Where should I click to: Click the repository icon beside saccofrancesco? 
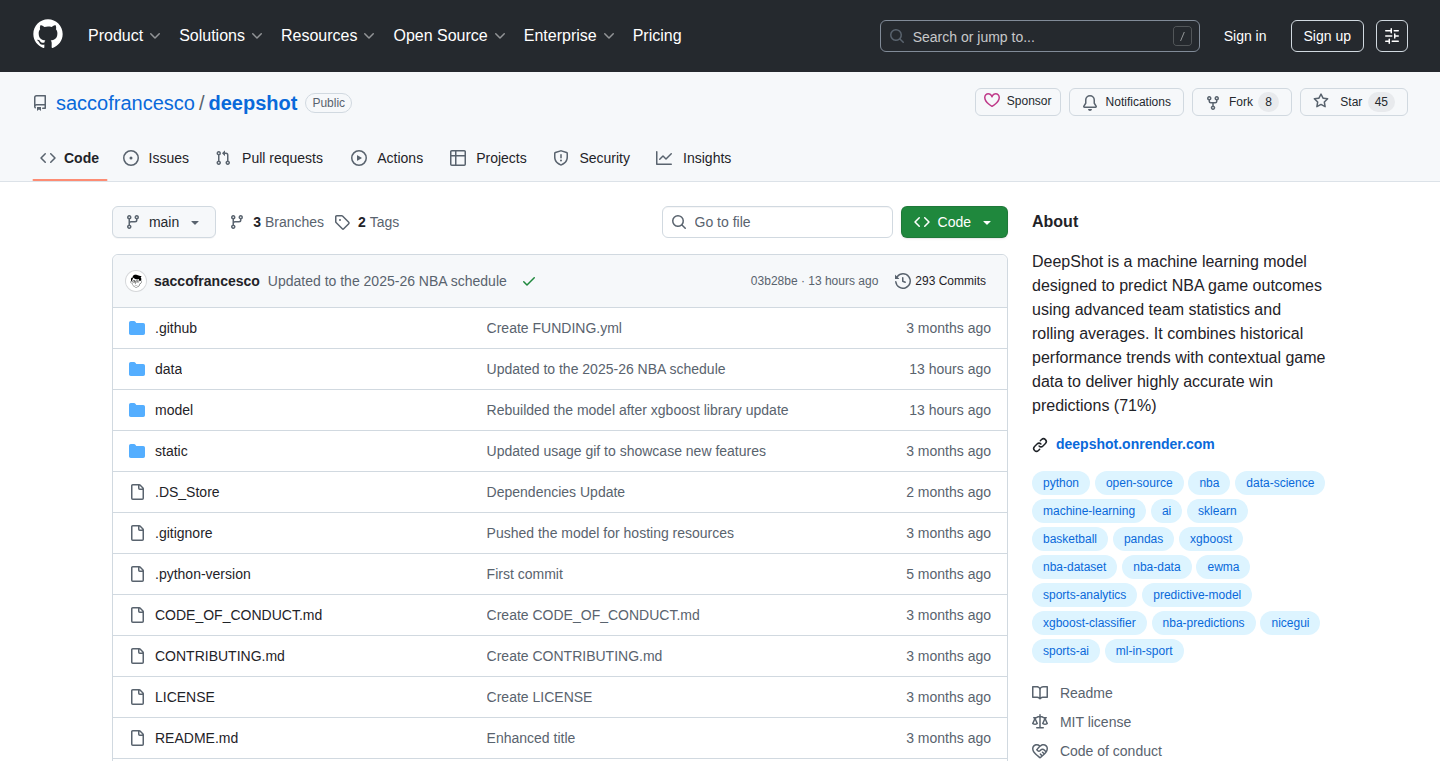(x=40, y=103)
